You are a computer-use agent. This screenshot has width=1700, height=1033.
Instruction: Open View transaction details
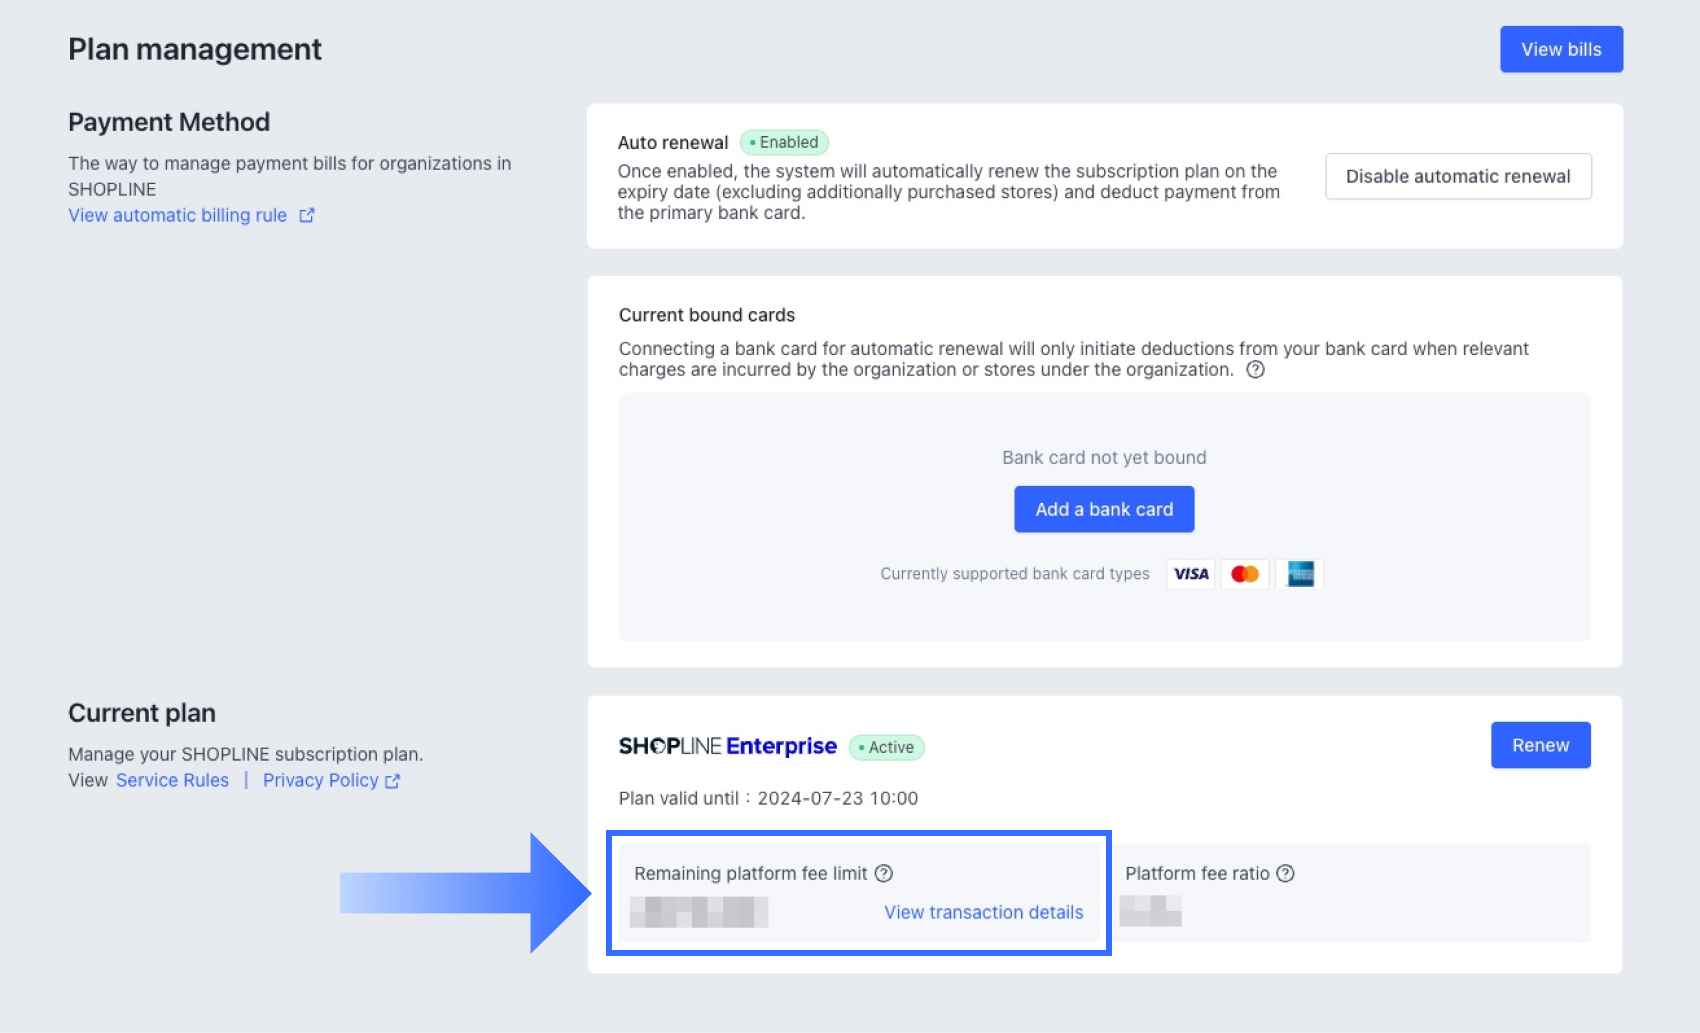coord(983,911)
